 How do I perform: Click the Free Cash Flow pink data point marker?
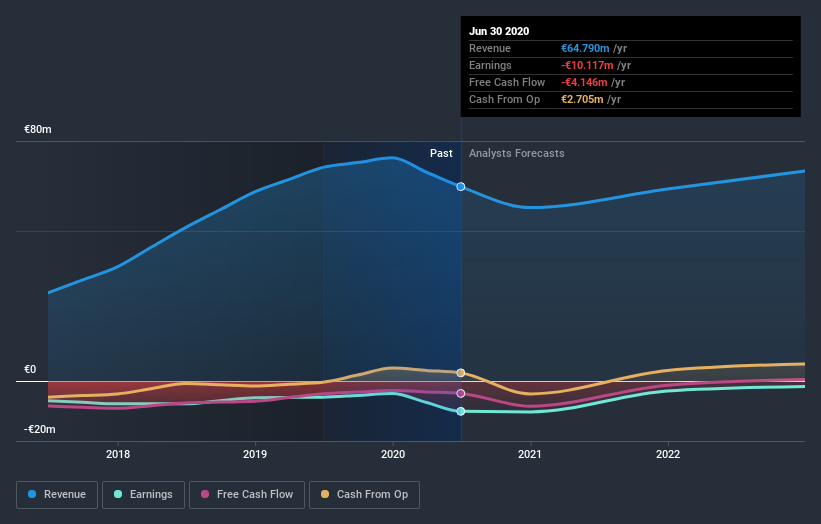point(461,393)
